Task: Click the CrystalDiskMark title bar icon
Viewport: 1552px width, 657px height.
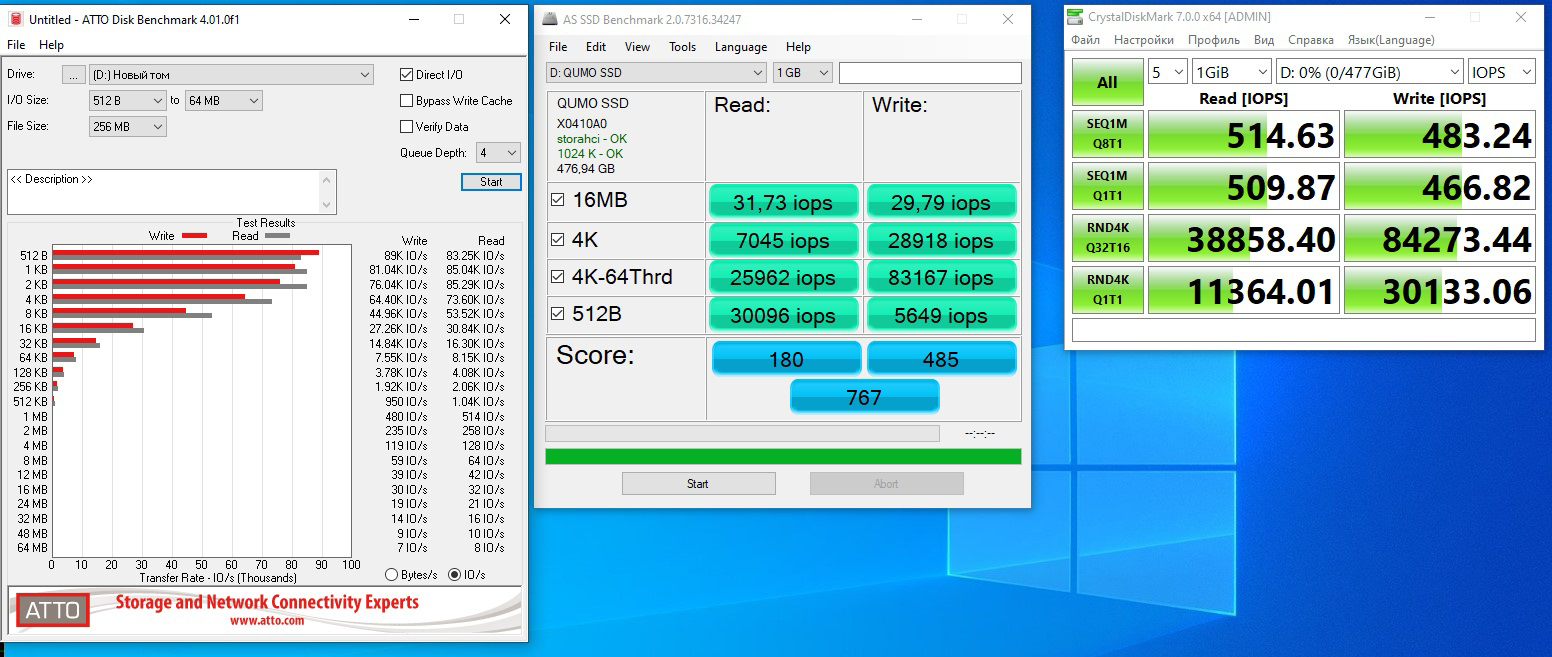Action: pyautogui.click(x=1075, y=17)
